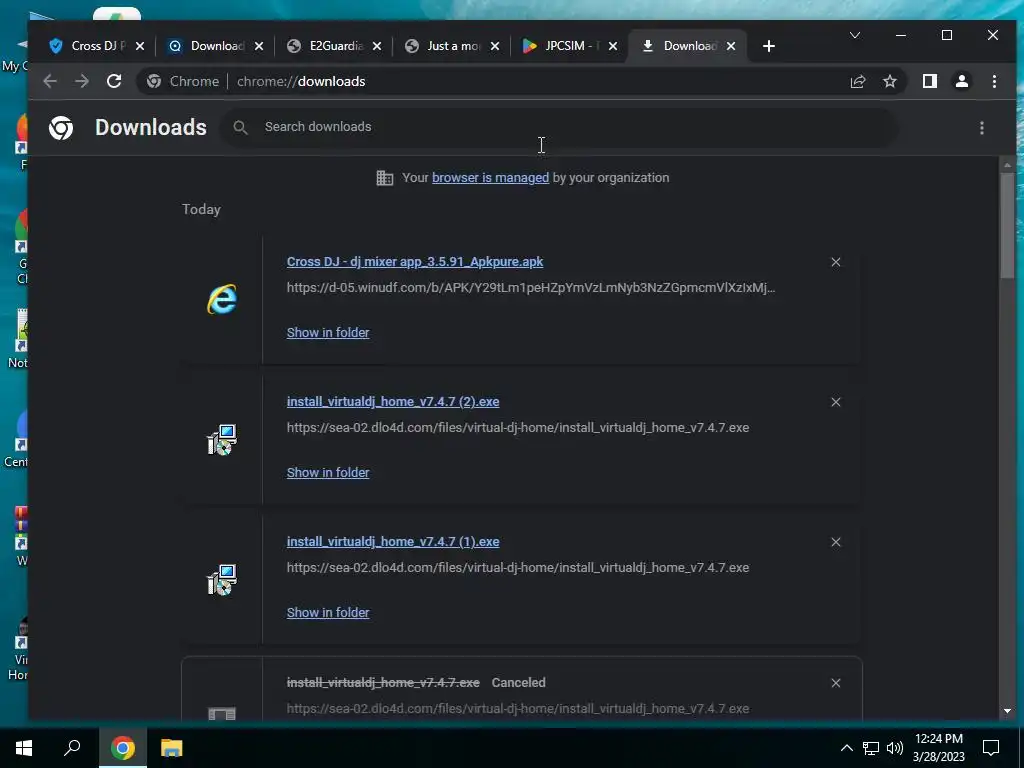This screenshot has height=768, width=1024.
Task: Open the tab search chevron
Action: 854,35
